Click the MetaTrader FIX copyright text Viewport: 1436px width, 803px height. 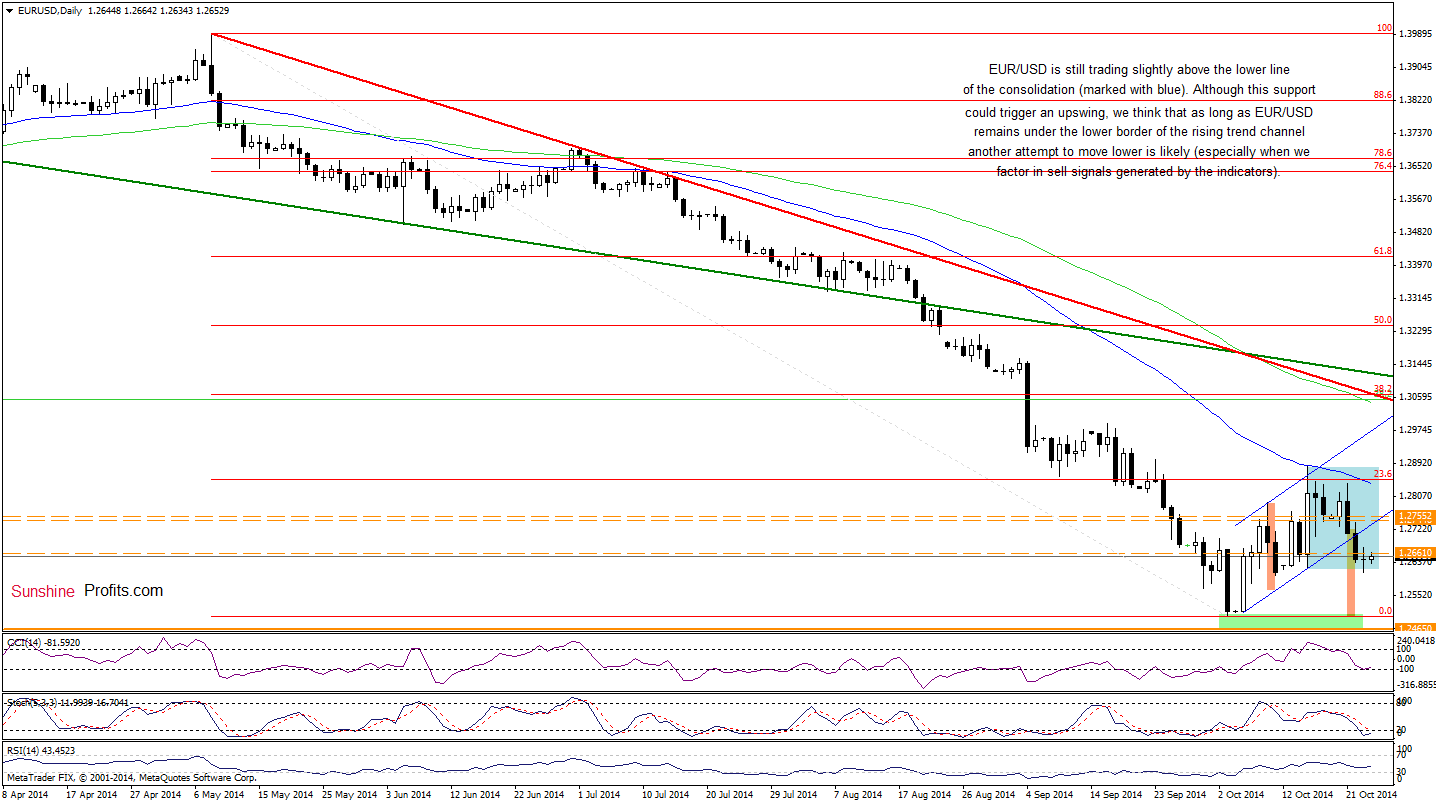point(131,777)
